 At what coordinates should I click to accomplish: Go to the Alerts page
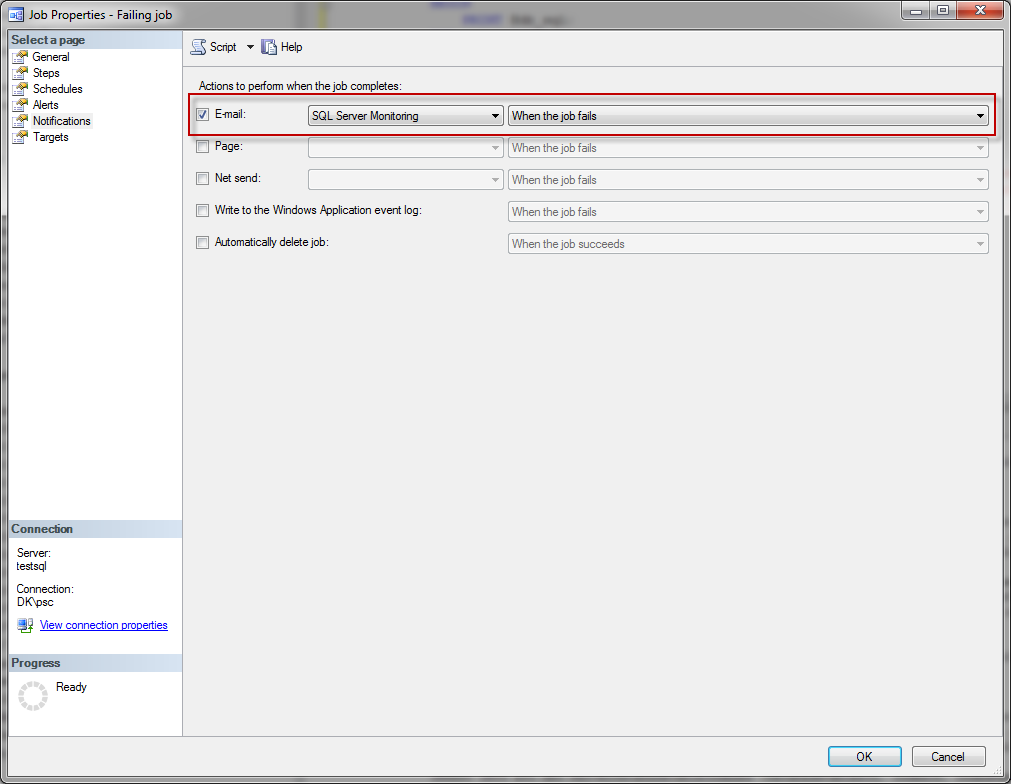[x=45, y=104]
